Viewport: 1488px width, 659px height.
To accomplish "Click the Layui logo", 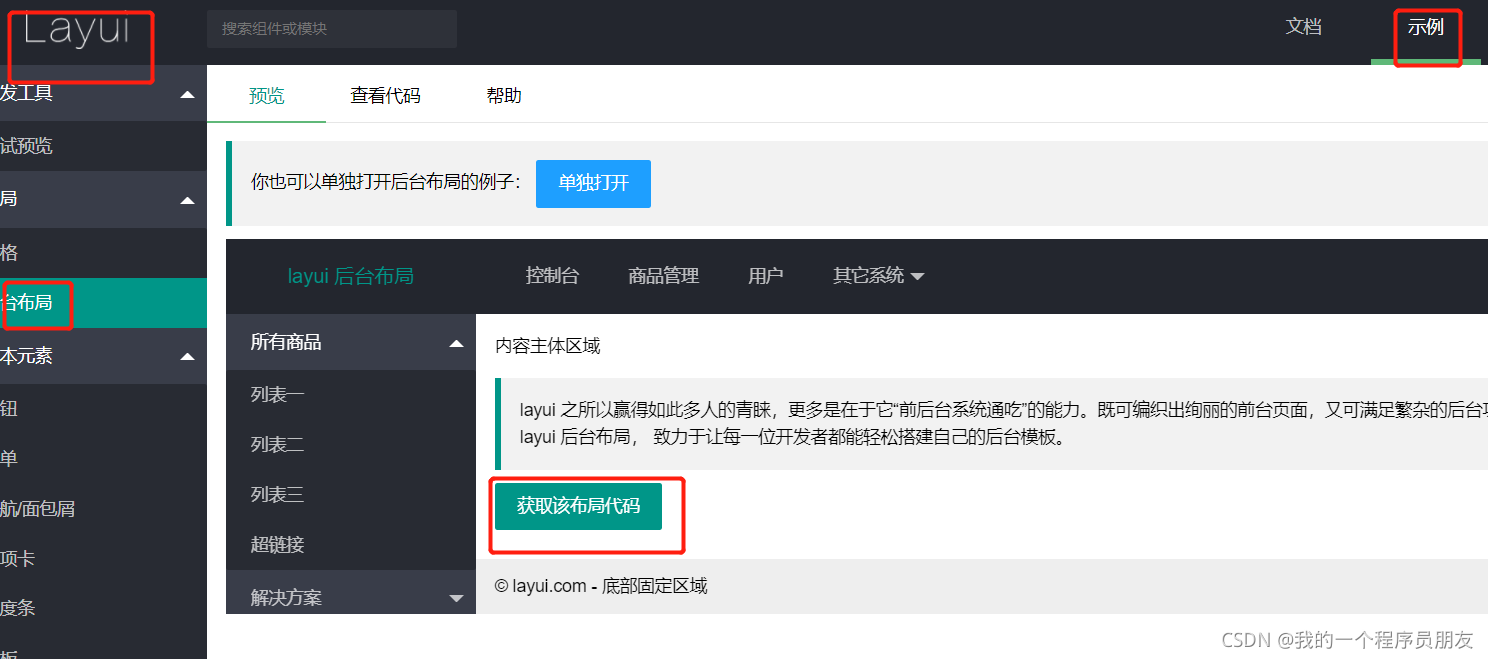I will pyautogui.click(x=77, y=30).
